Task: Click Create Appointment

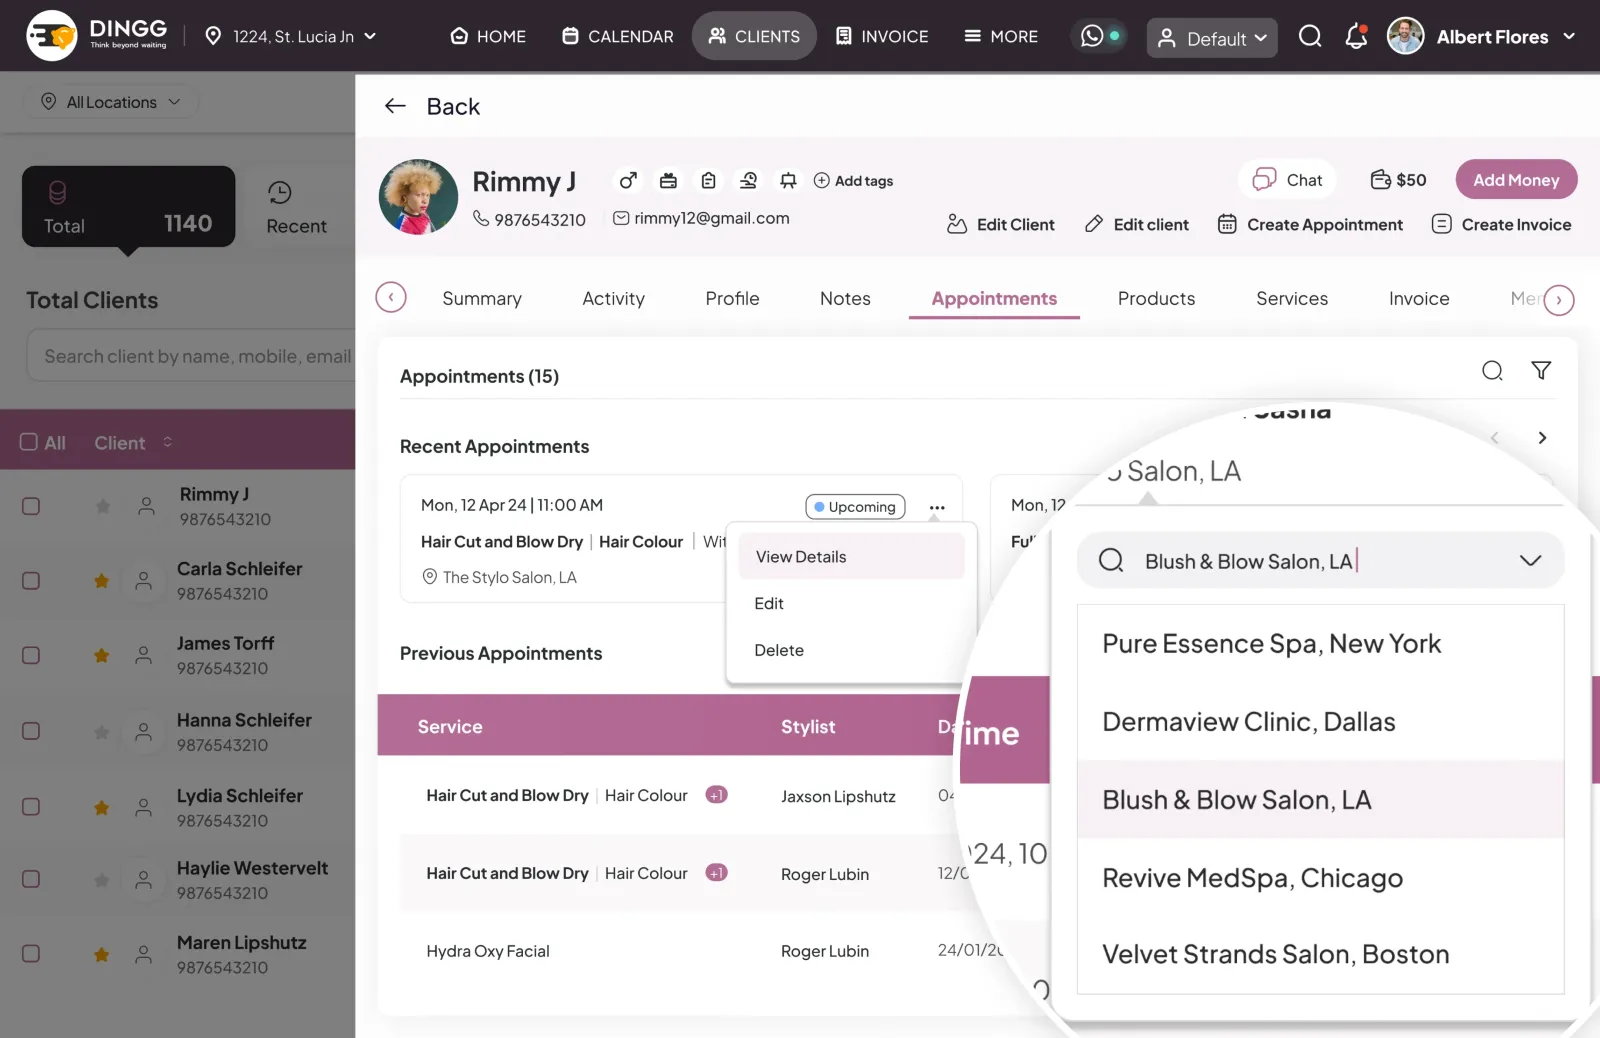Action: point(1310,225)
